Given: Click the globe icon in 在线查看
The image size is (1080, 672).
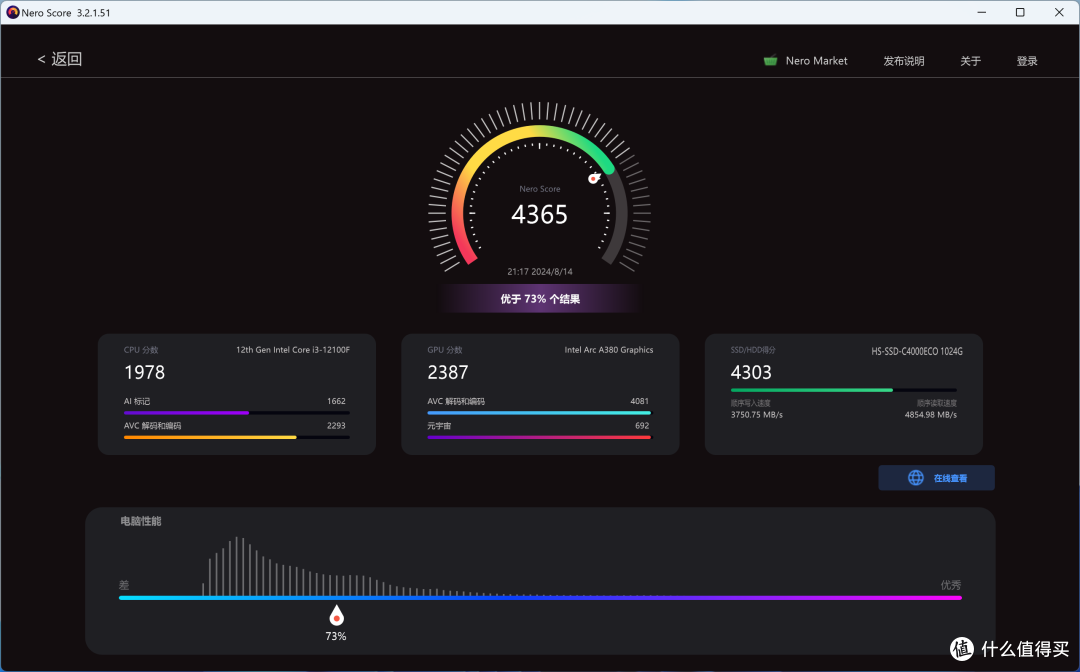Looking at the screenshot, I should click(915, 478).
